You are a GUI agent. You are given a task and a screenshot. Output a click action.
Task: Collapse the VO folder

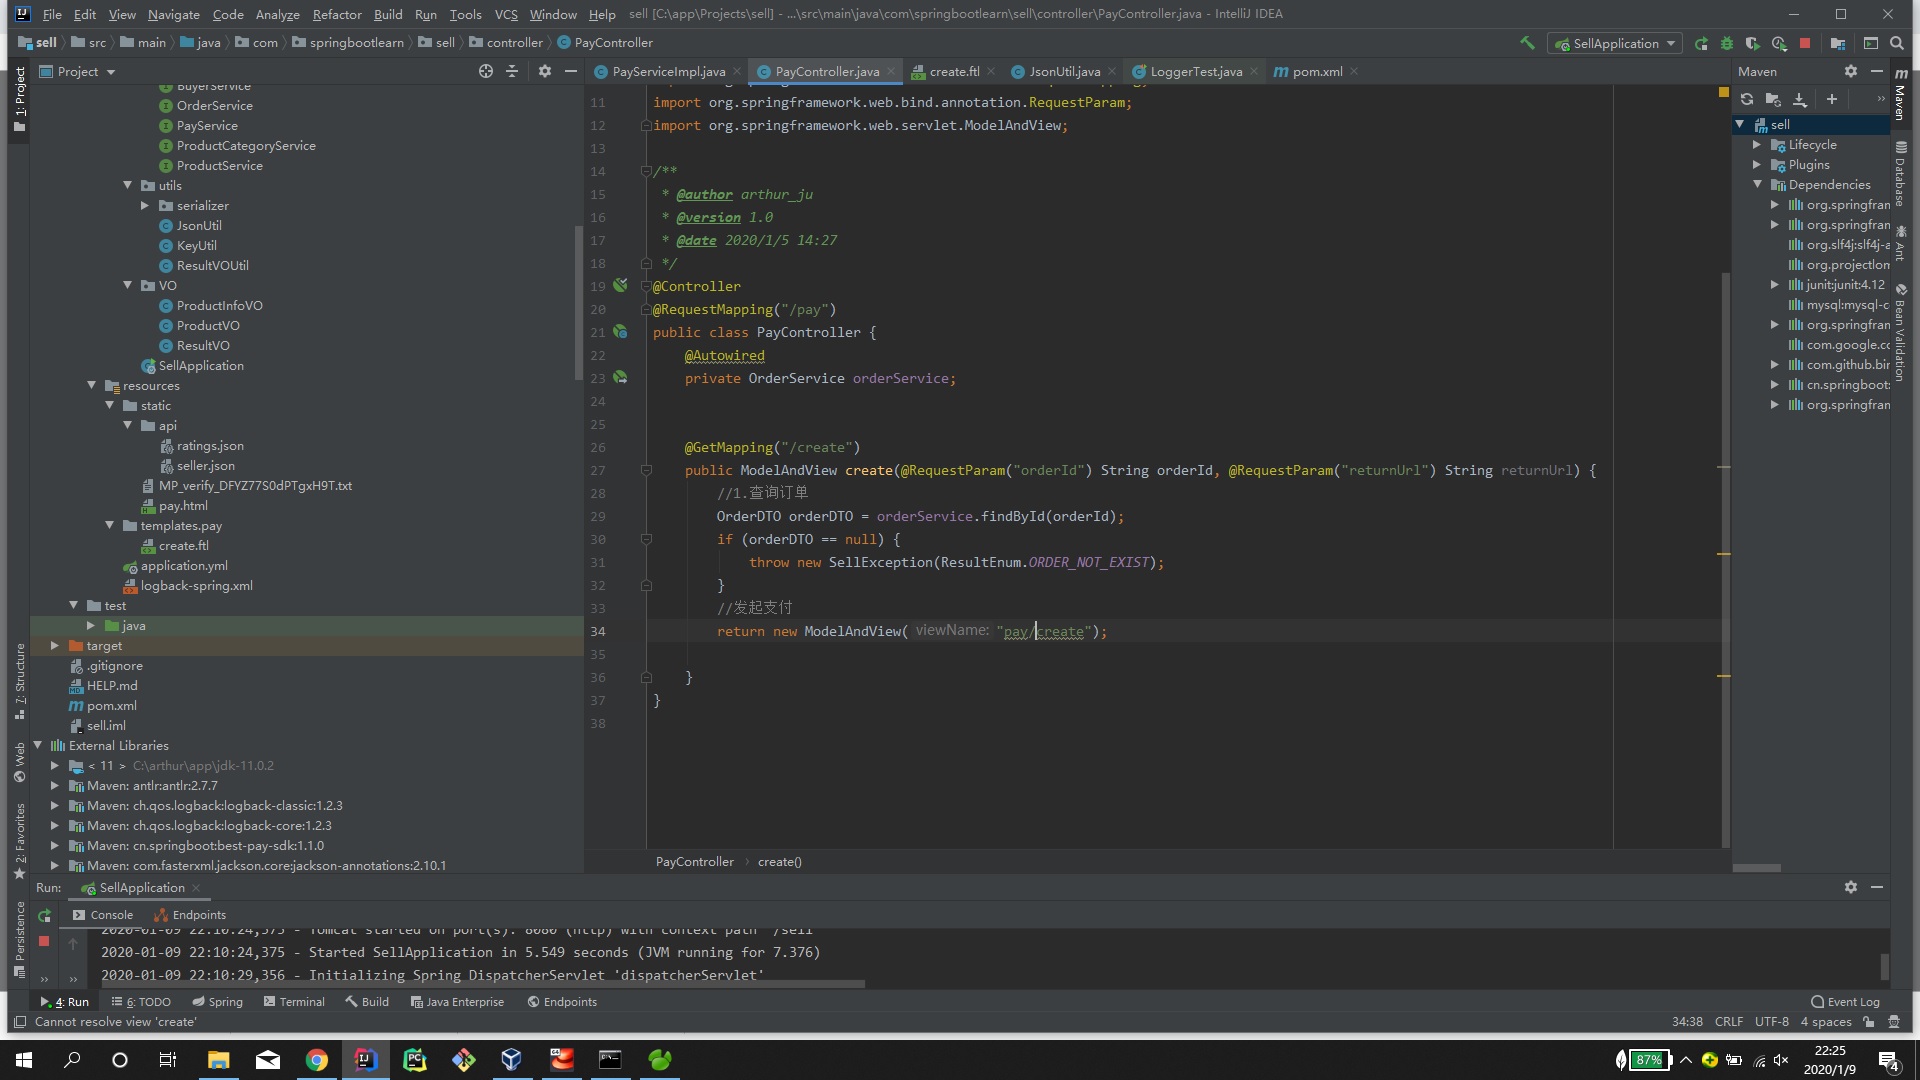click(x=128, y=285)
